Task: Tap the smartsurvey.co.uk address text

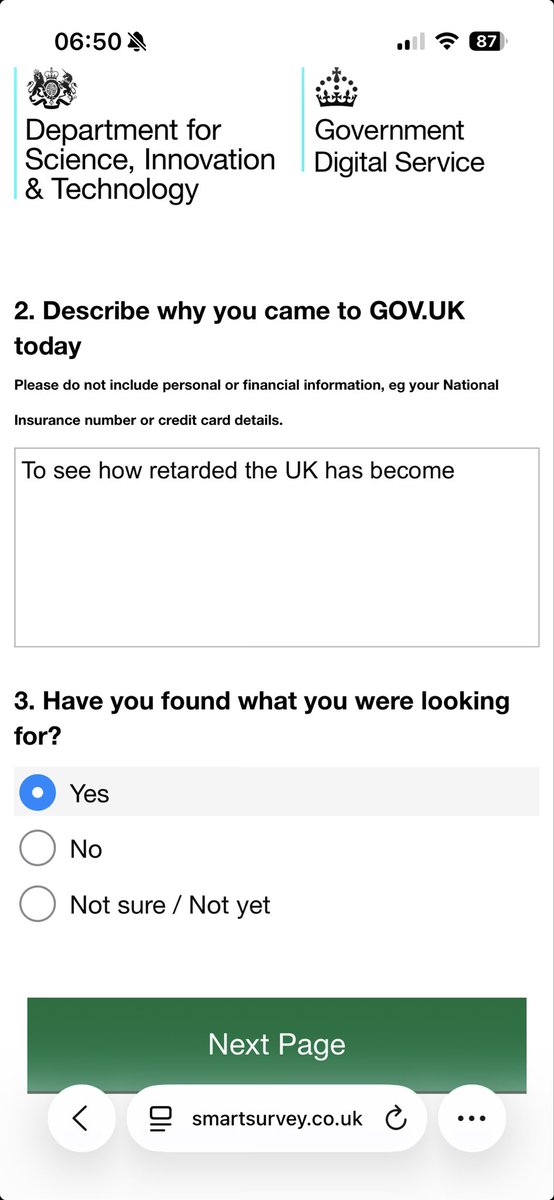Action: tap(277, 1119)
